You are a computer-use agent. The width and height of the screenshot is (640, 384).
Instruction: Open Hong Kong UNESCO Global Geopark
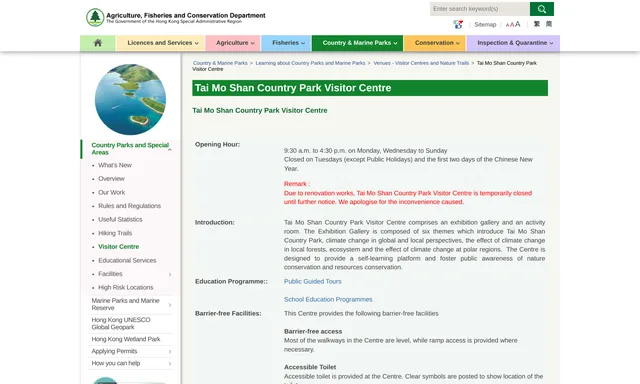(121, 324)
